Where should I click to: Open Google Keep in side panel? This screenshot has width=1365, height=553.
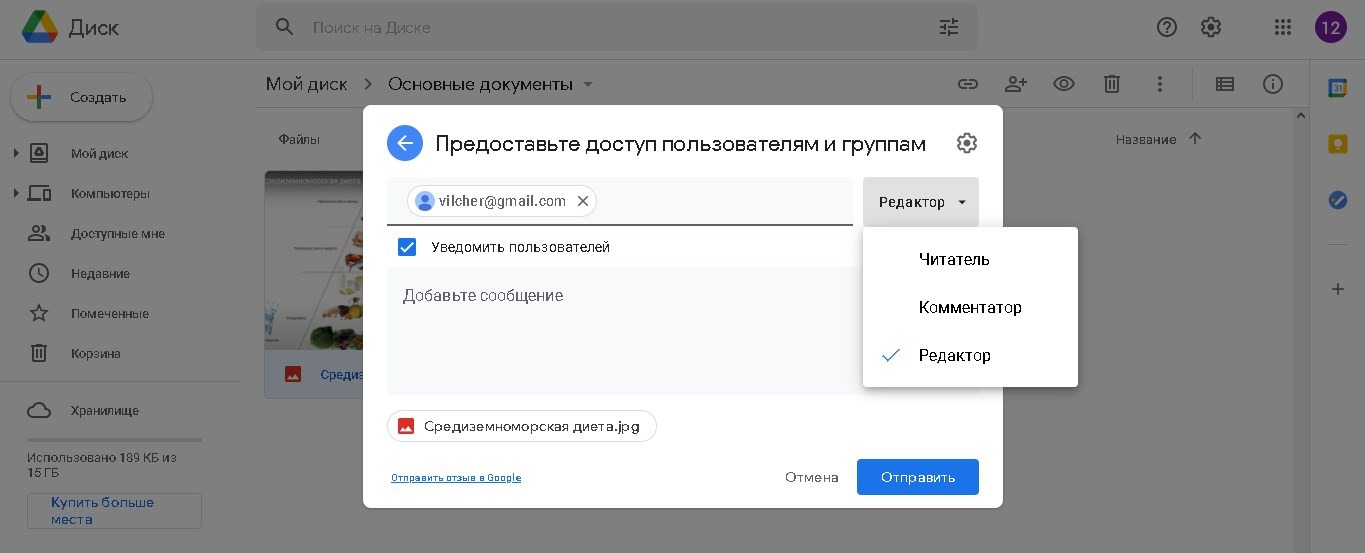tap(1337, 144)
